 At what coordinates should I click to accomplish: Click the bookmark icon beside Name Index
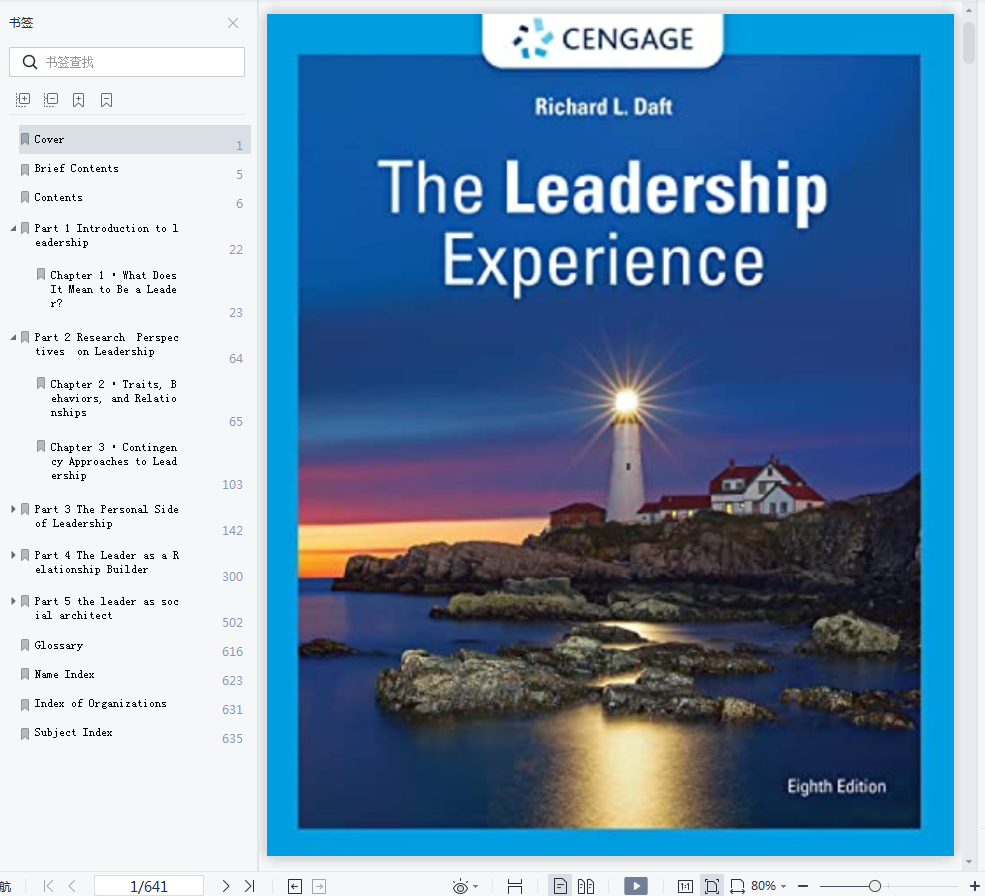[x=25, y=674]
